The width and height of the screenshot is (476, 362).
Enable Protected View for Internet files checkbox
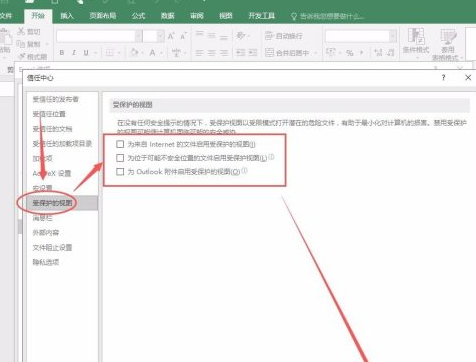coord(120,144)
